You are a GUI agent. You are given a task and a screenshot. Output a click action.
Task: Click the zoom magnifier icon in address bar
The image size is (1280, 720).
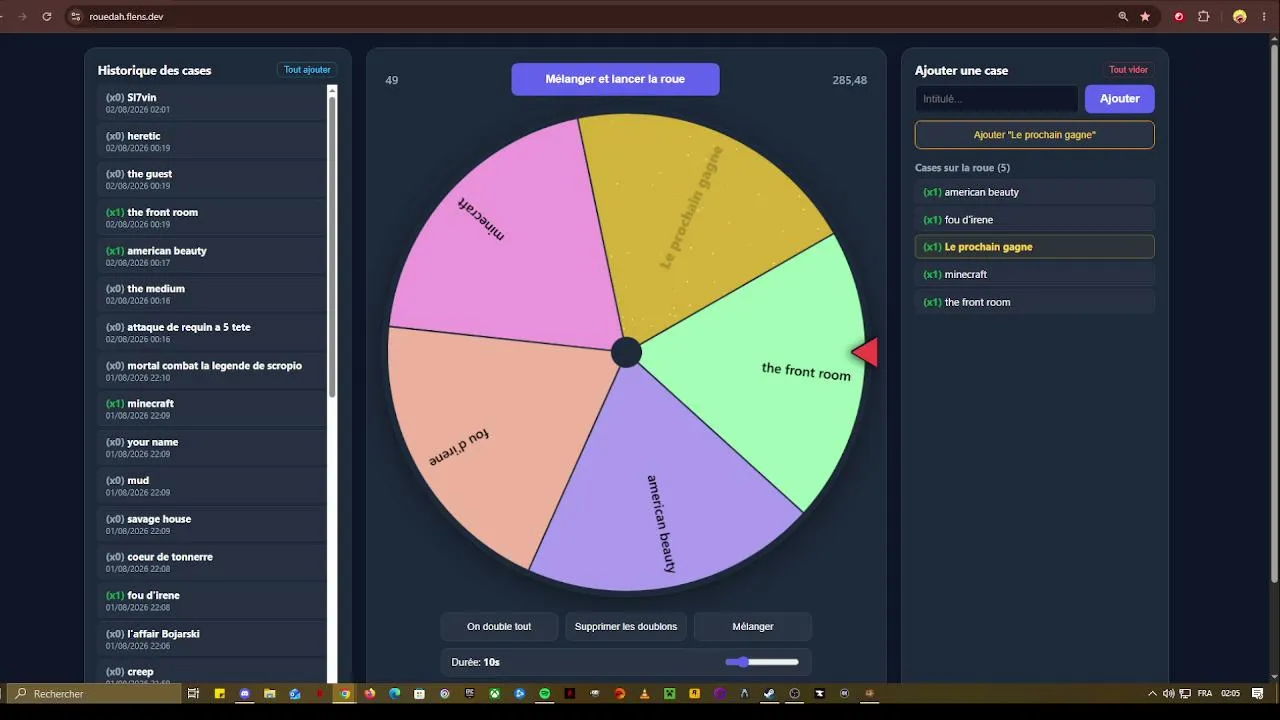pos(1123,17)
